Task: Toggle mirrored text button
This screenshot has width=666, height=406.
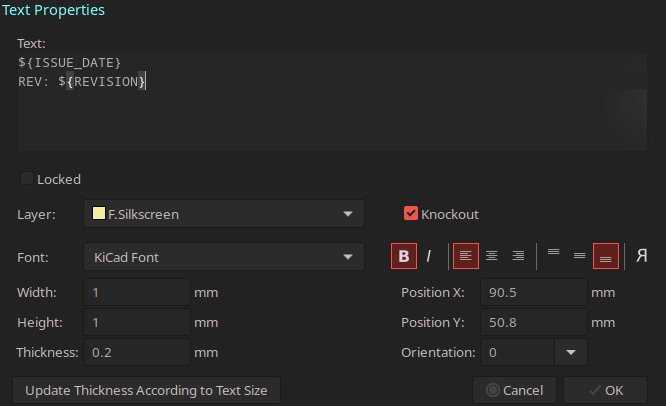Action: pyautogui.click(x=642, y=256)
